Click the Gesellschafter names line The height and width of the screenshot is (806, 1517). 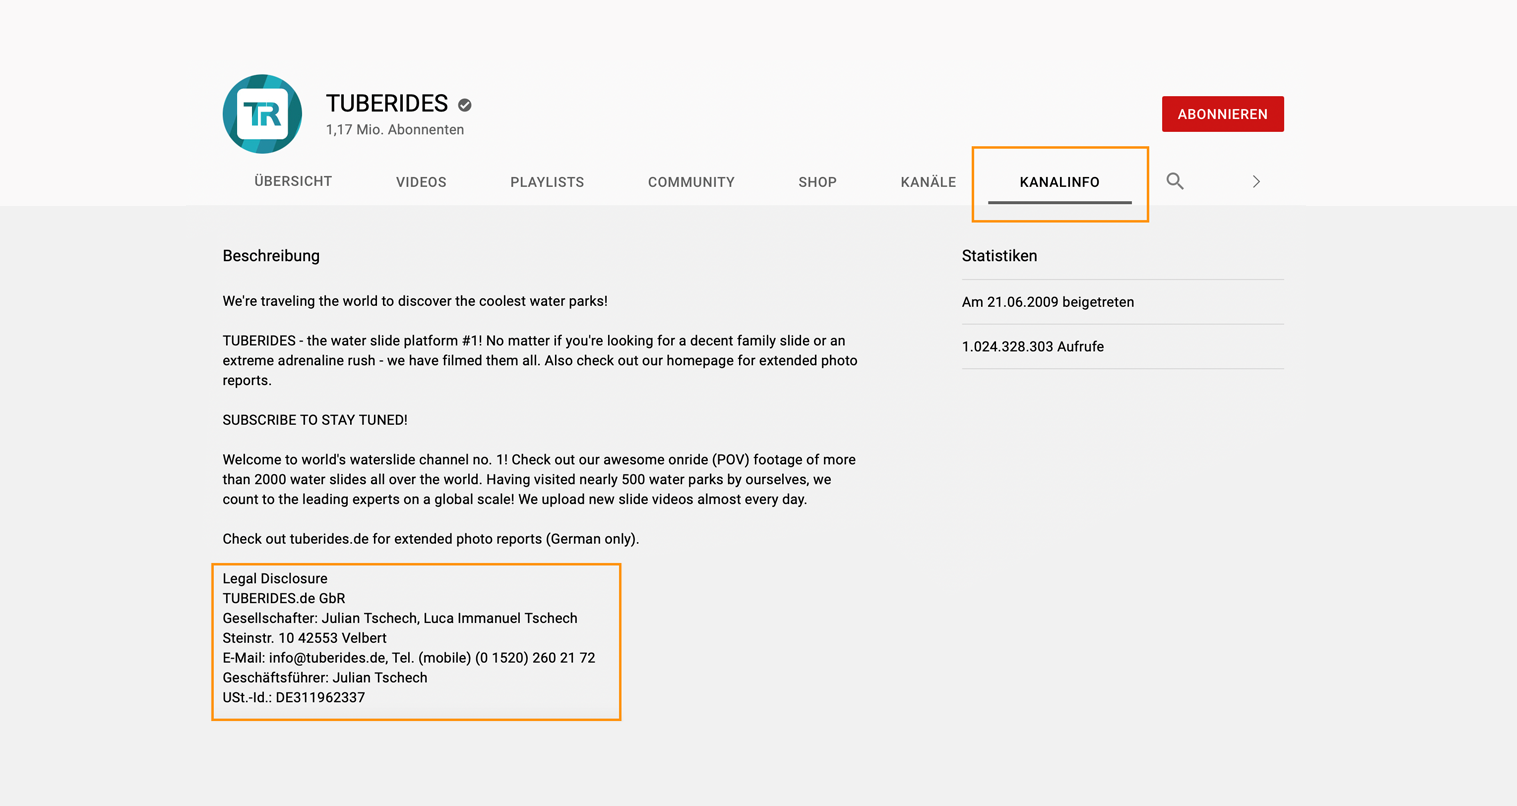(400, 618)
